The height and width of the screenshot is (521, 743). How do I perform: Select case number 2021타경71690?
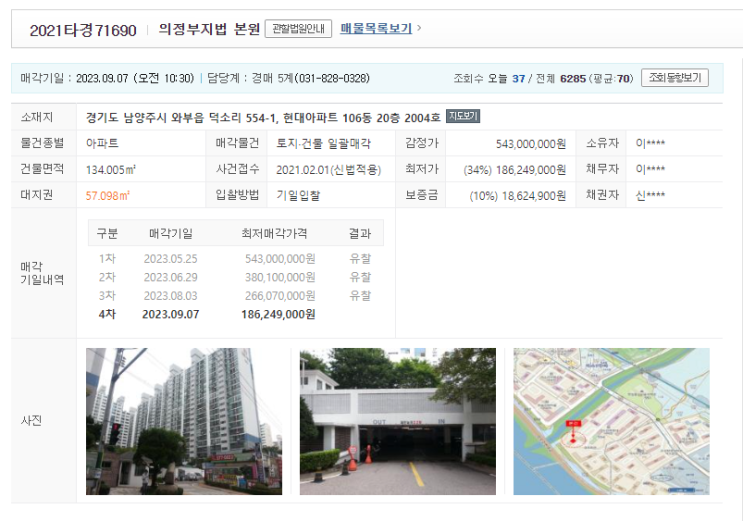83,30
